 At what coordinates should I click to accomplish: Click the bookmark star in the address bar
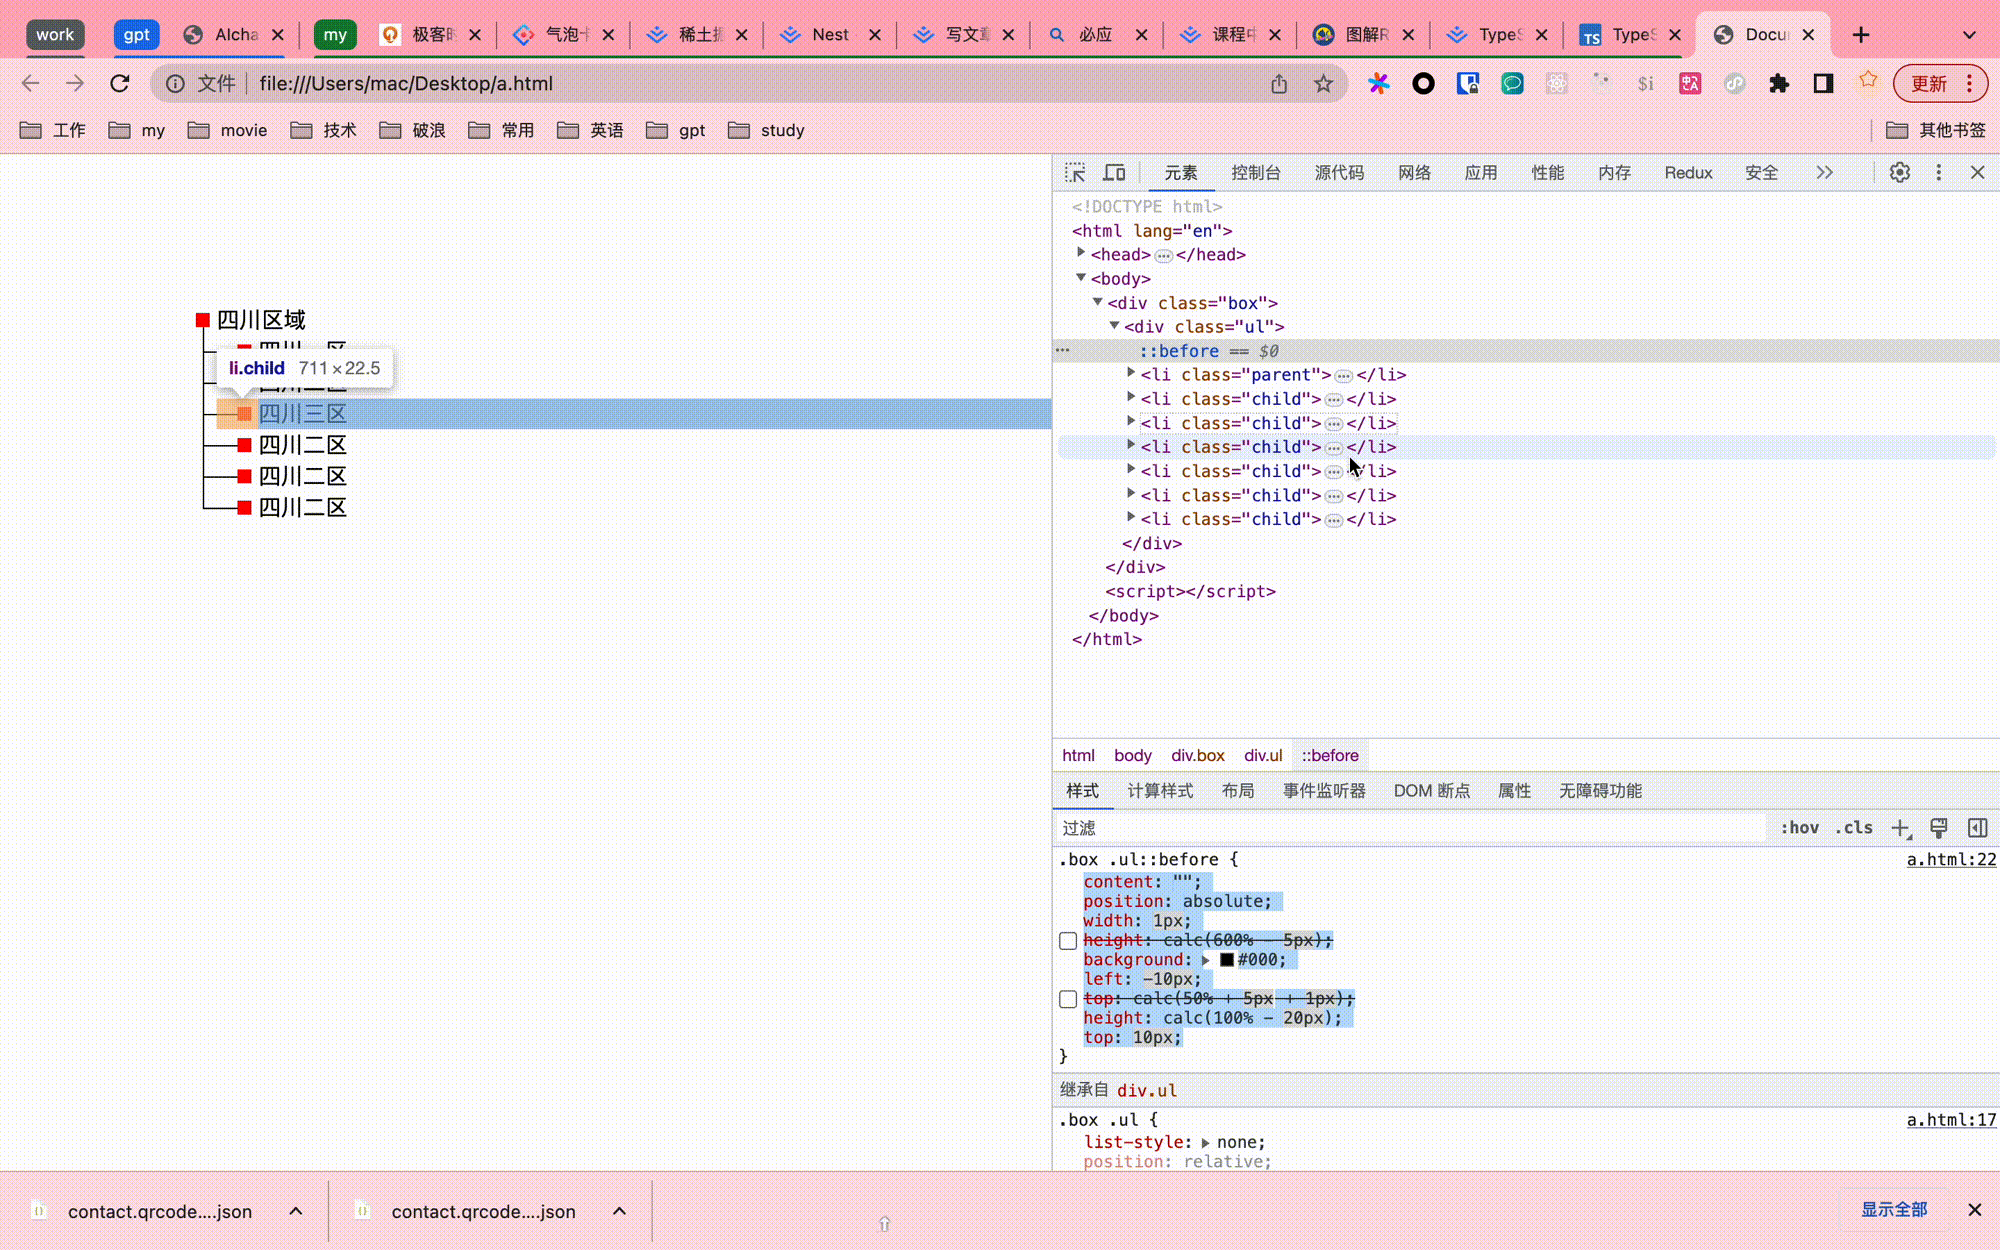pos(1324,83)
